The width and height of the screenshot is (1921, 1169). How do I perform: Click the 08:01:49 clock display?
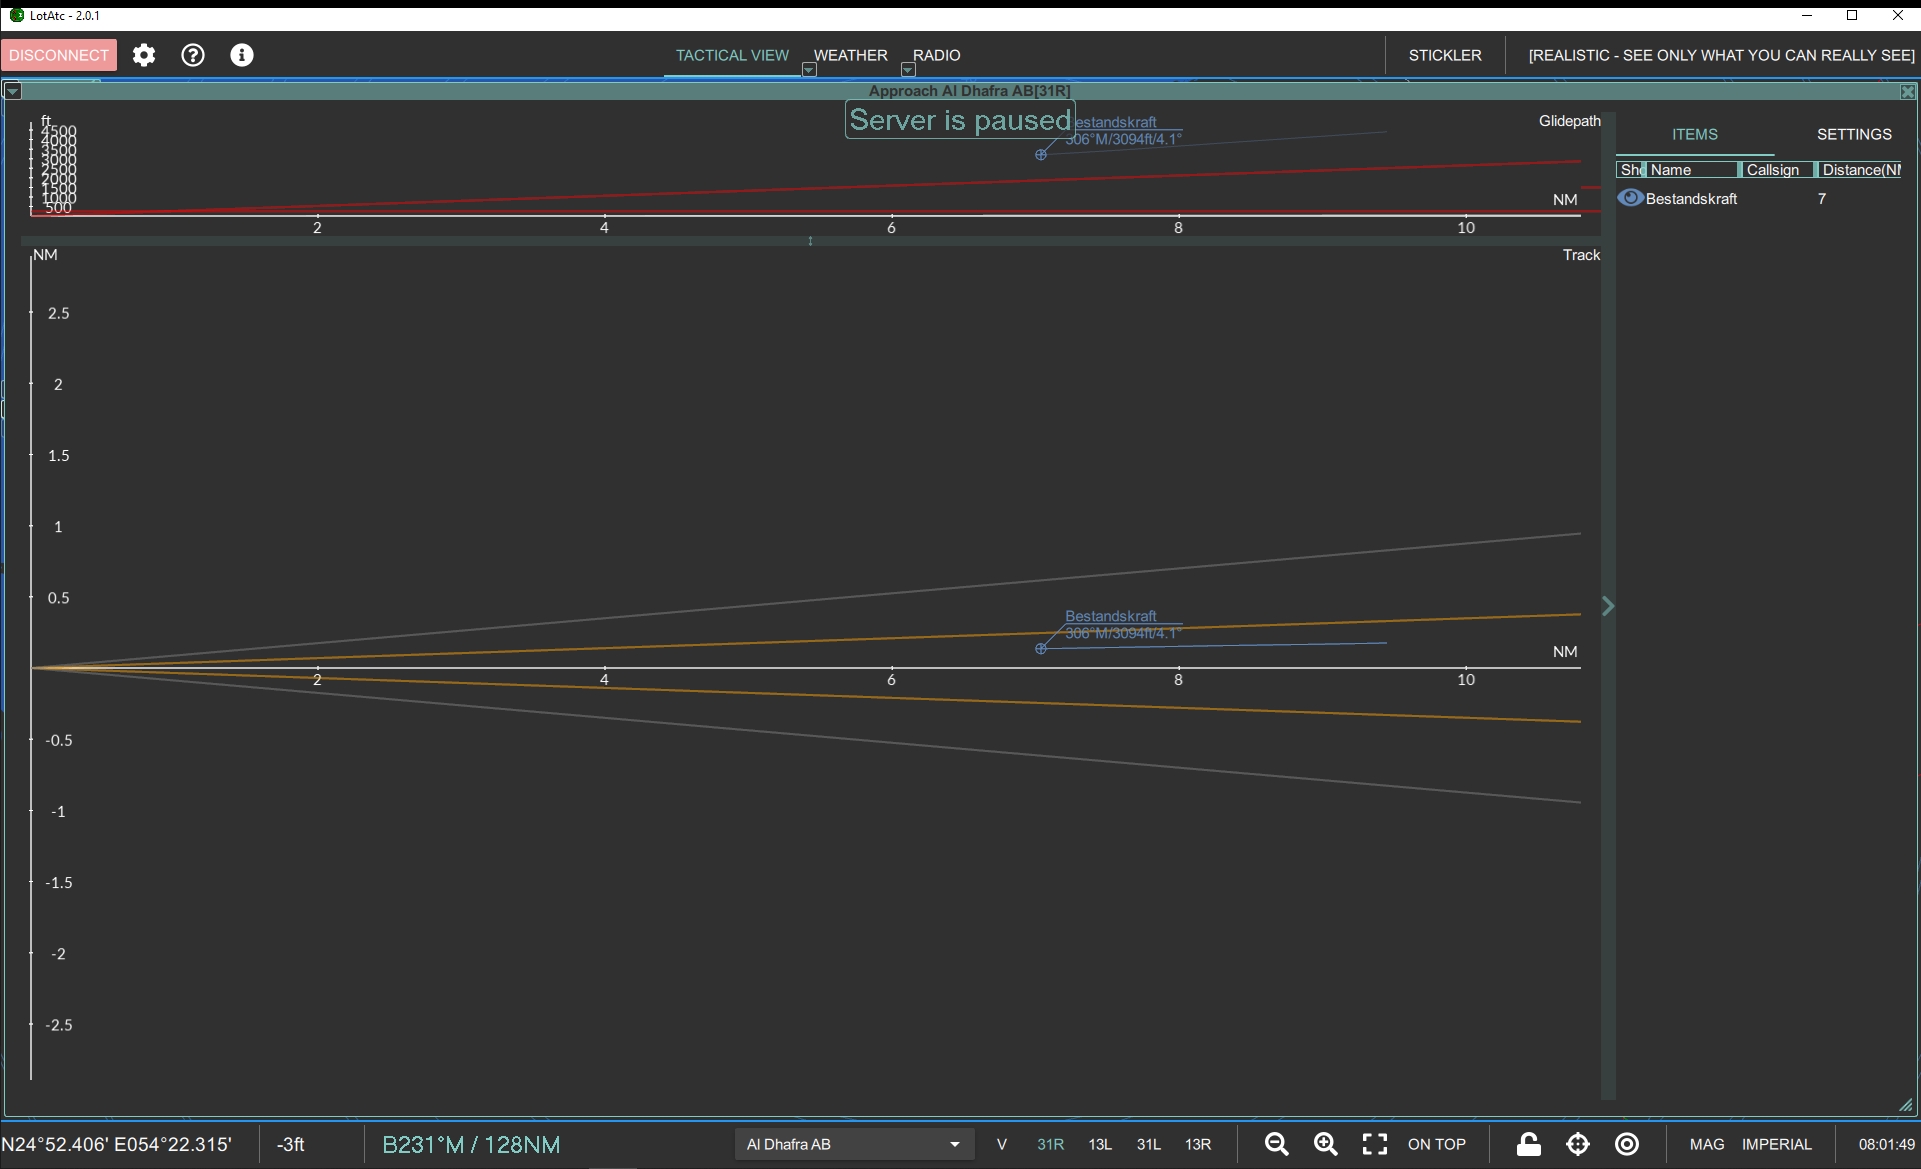[1886, 1144]
